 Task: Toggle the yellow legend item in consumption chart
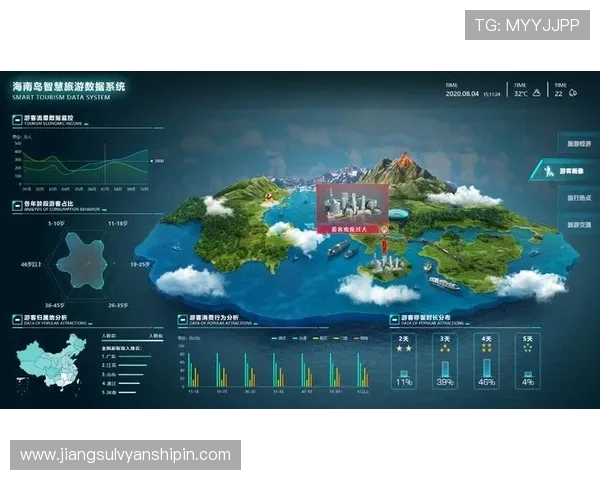tap(341, 338)
